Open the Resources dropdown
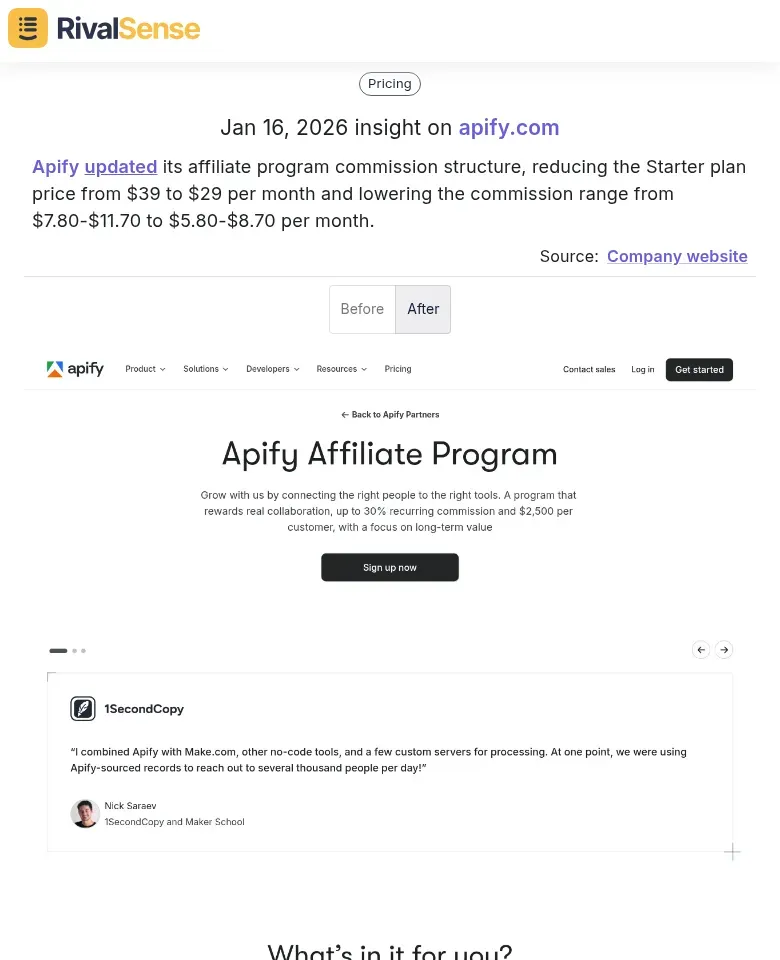The height and width of the screenshot is (960, 780). 341,369
